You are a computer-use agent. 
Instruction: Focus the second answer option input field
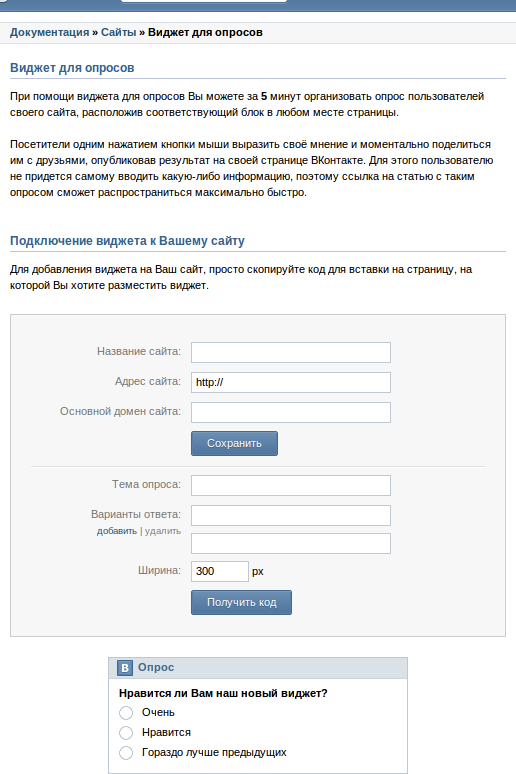click(291, 543)
